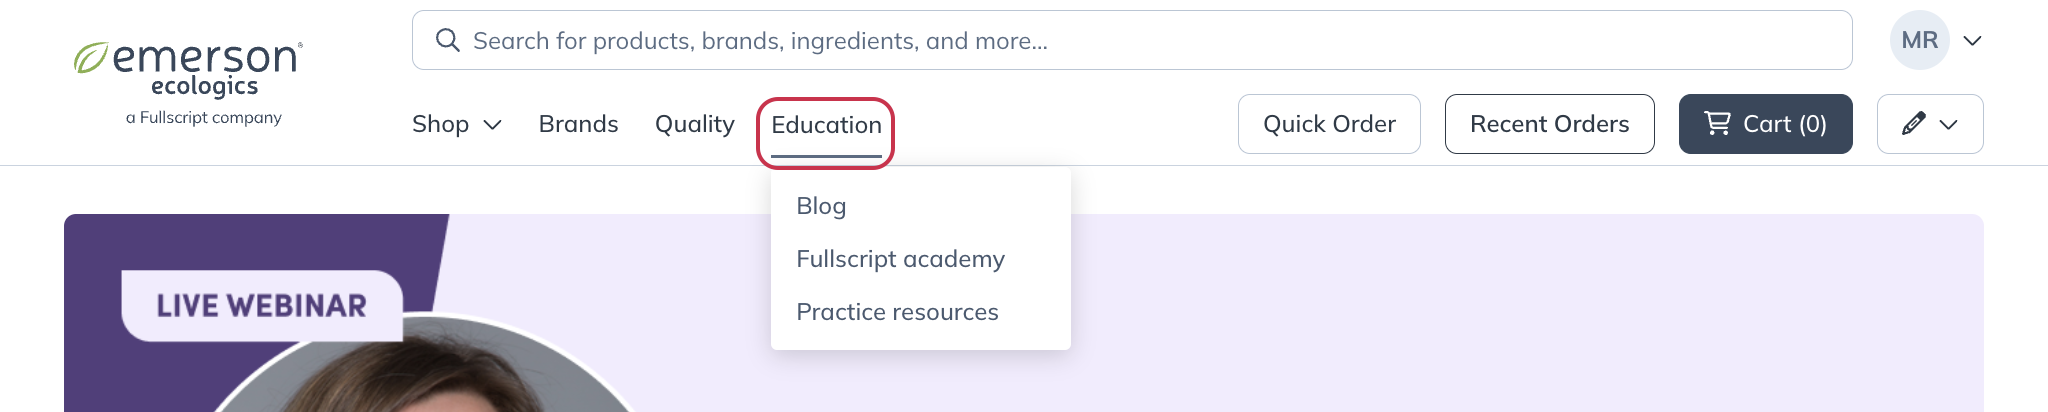Expand the chevron beside the MR avatar

tap(1972, 41)
